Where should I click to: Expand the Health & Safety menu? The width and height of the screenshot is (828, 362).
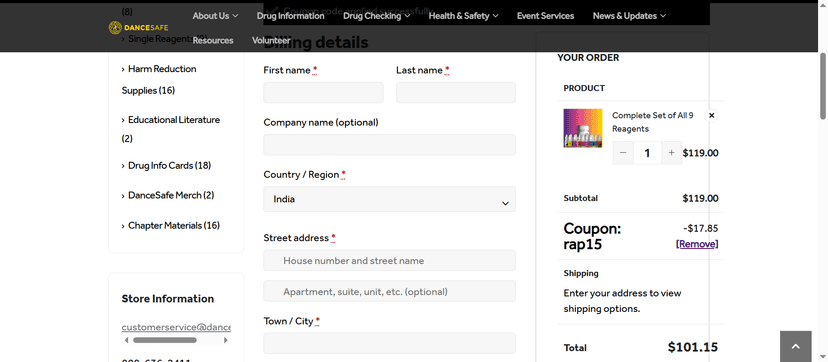[x=463, y=16]
